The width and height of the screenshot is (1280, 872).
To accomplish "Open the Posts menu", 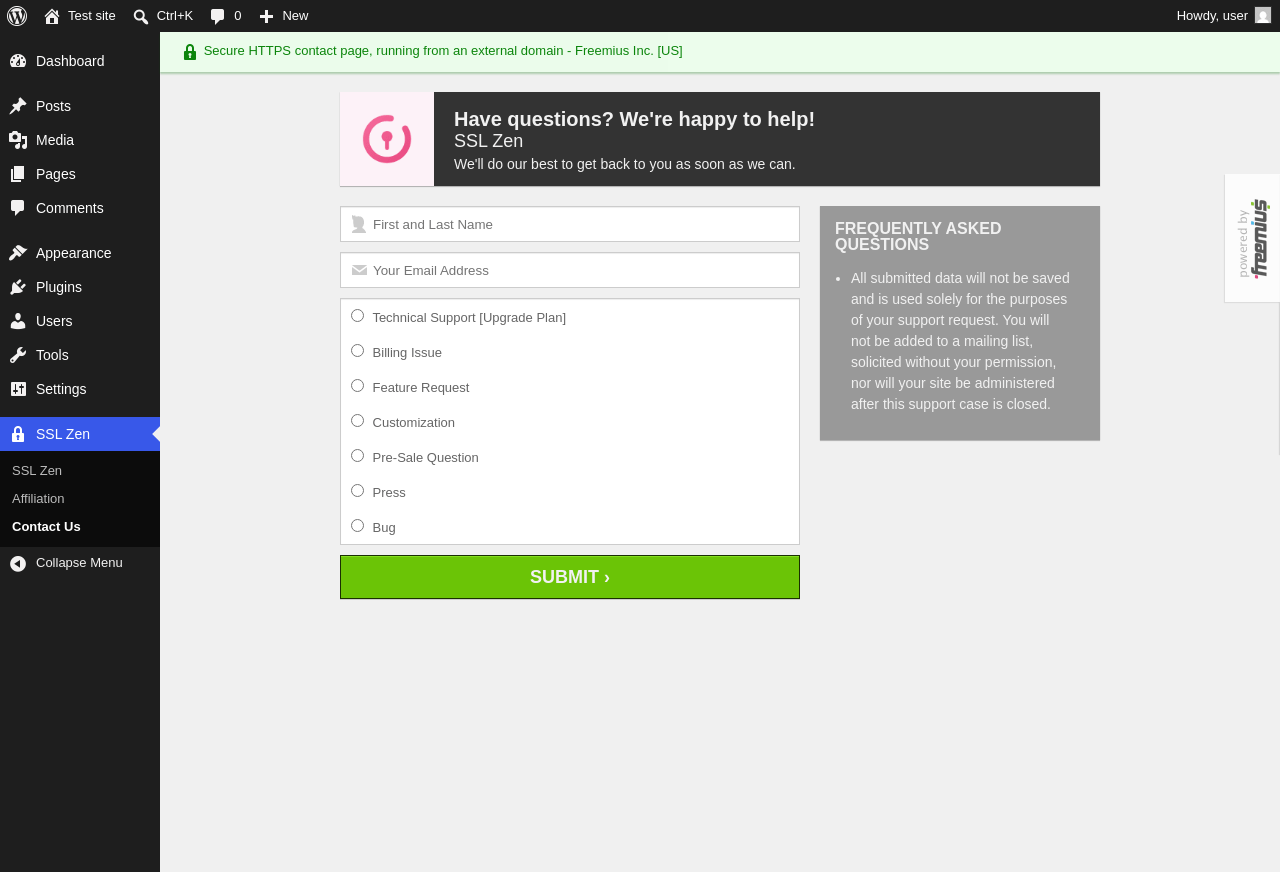I will pyautogui.click(x=80, y=106).
